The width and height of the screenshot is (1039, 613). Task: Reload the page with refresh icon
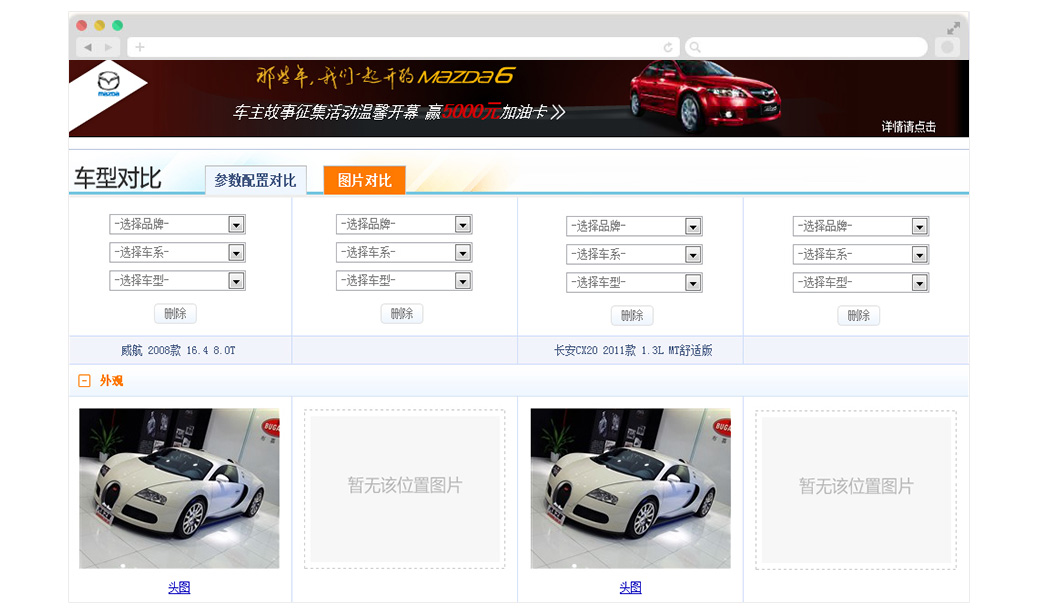tap(668, 47)
